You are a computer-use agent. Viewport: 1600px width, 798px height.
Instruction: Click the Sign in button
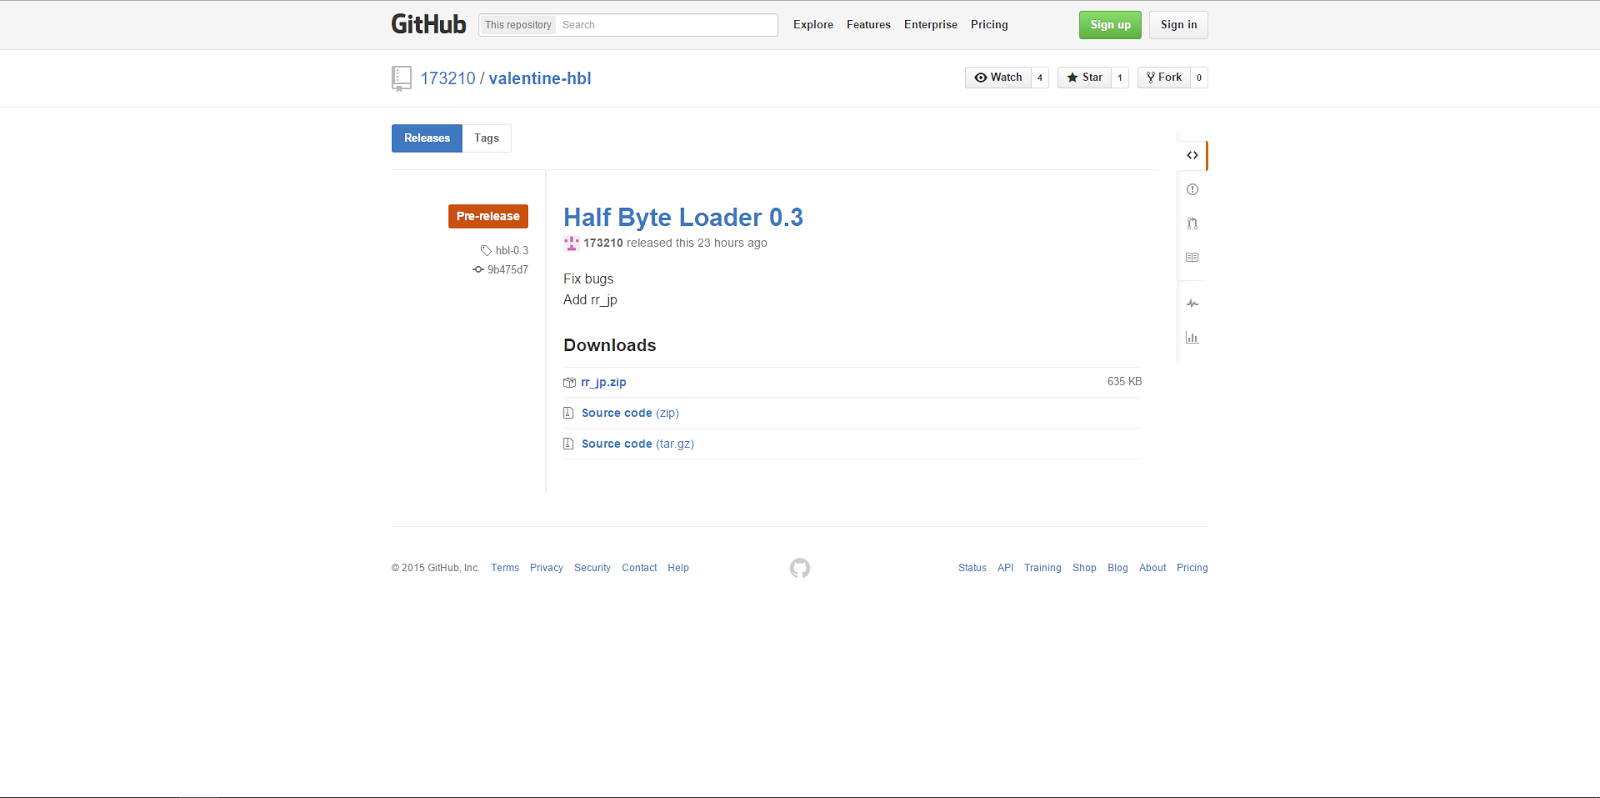click(1179, 25)
